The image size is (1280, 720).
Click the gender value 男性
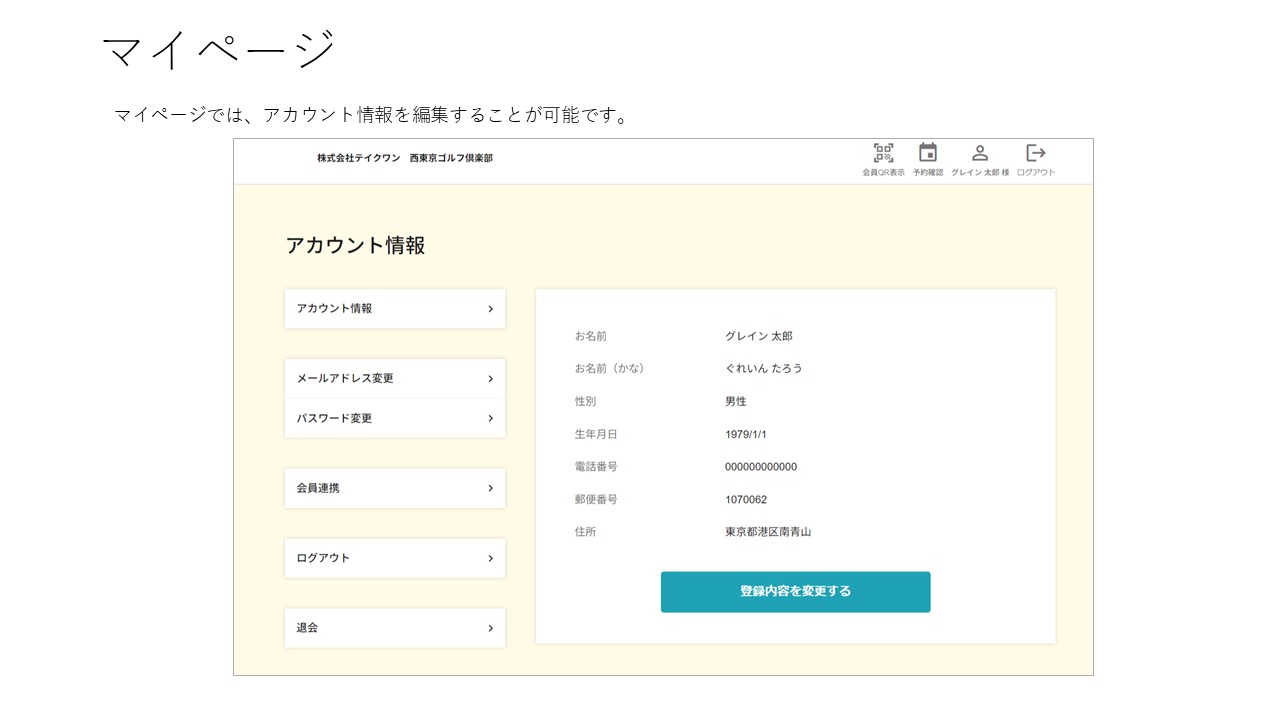click(736, 401)
